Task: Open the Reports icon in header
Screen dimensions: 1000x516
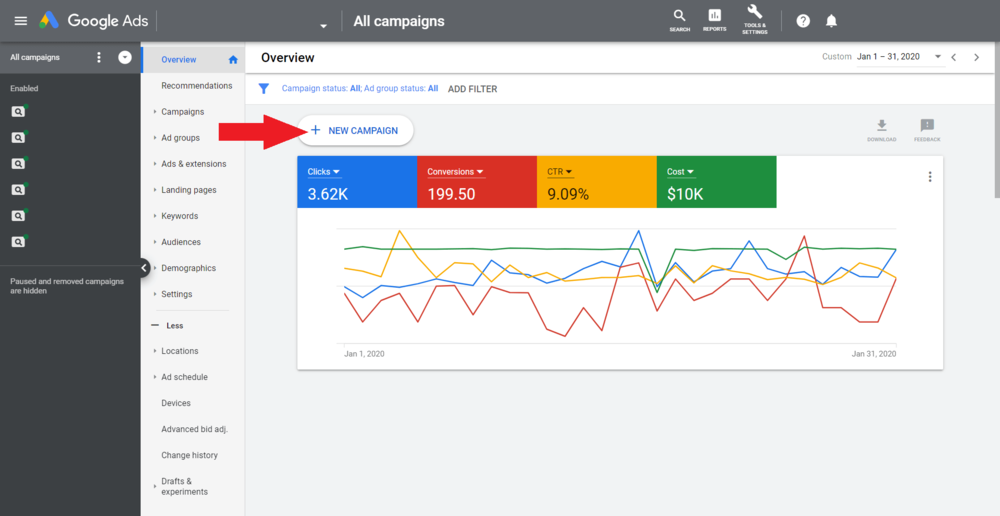Action: click(714, 19)
